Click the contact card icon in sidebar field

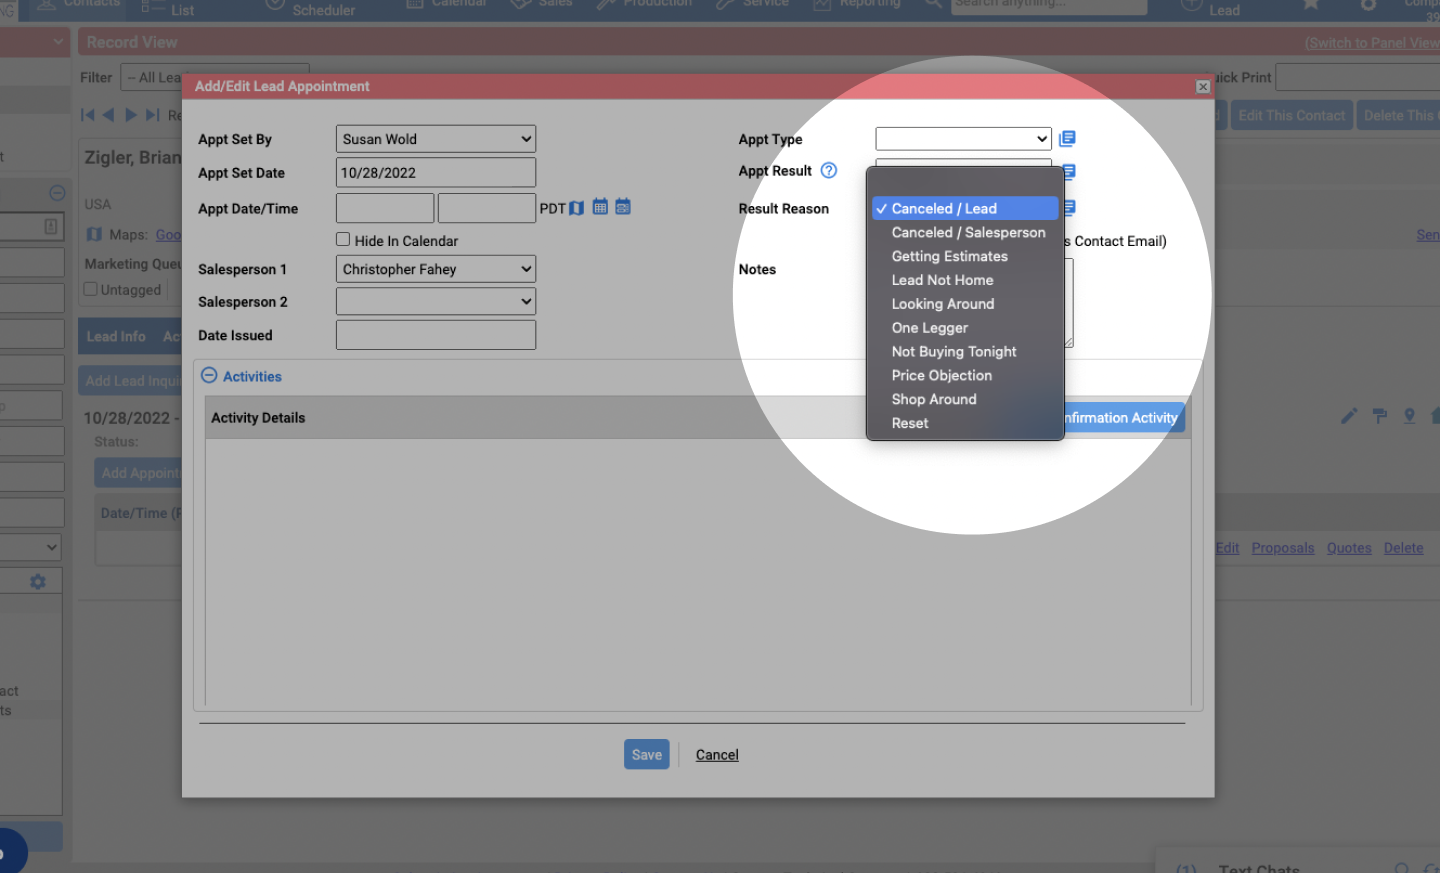pos(50,227)
